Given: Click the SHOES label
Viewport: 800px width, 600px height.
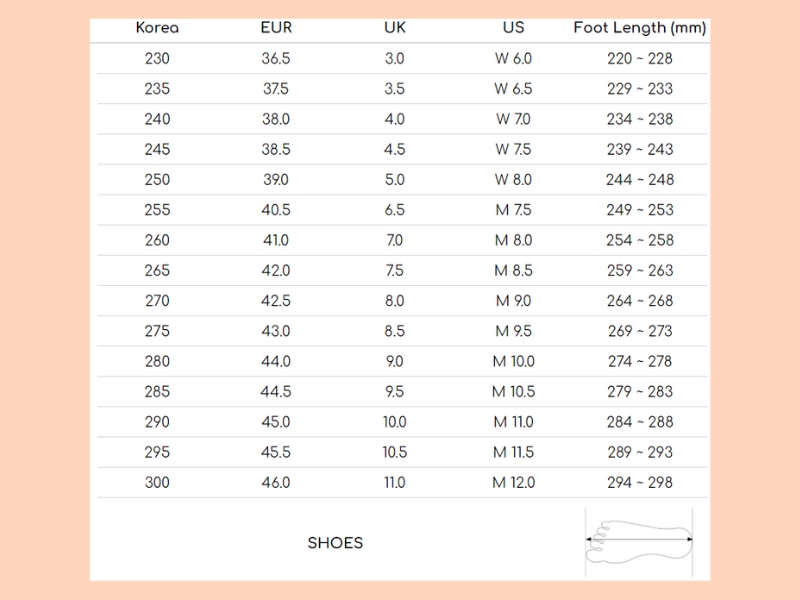Looking at the screenshot, I should [335, 543].
